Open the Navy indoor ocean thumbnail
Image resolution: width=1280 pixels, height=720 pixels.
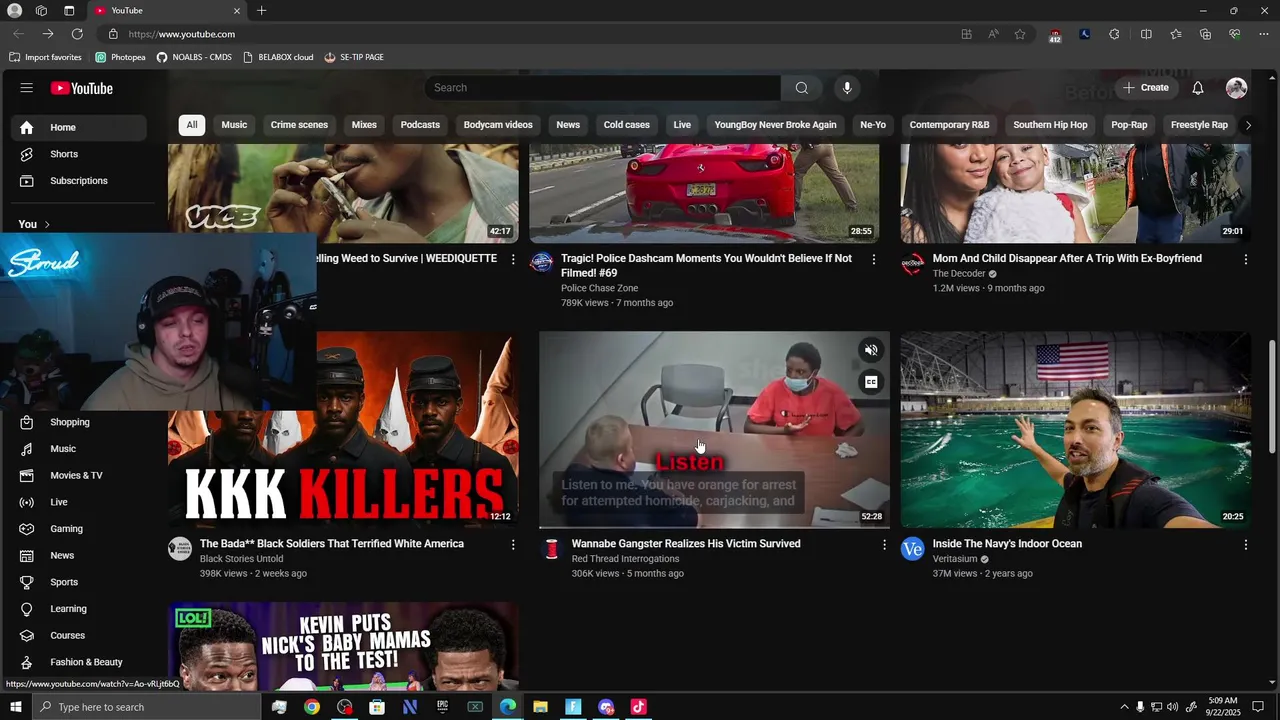pyautogui.click(x=1075, y=430)
